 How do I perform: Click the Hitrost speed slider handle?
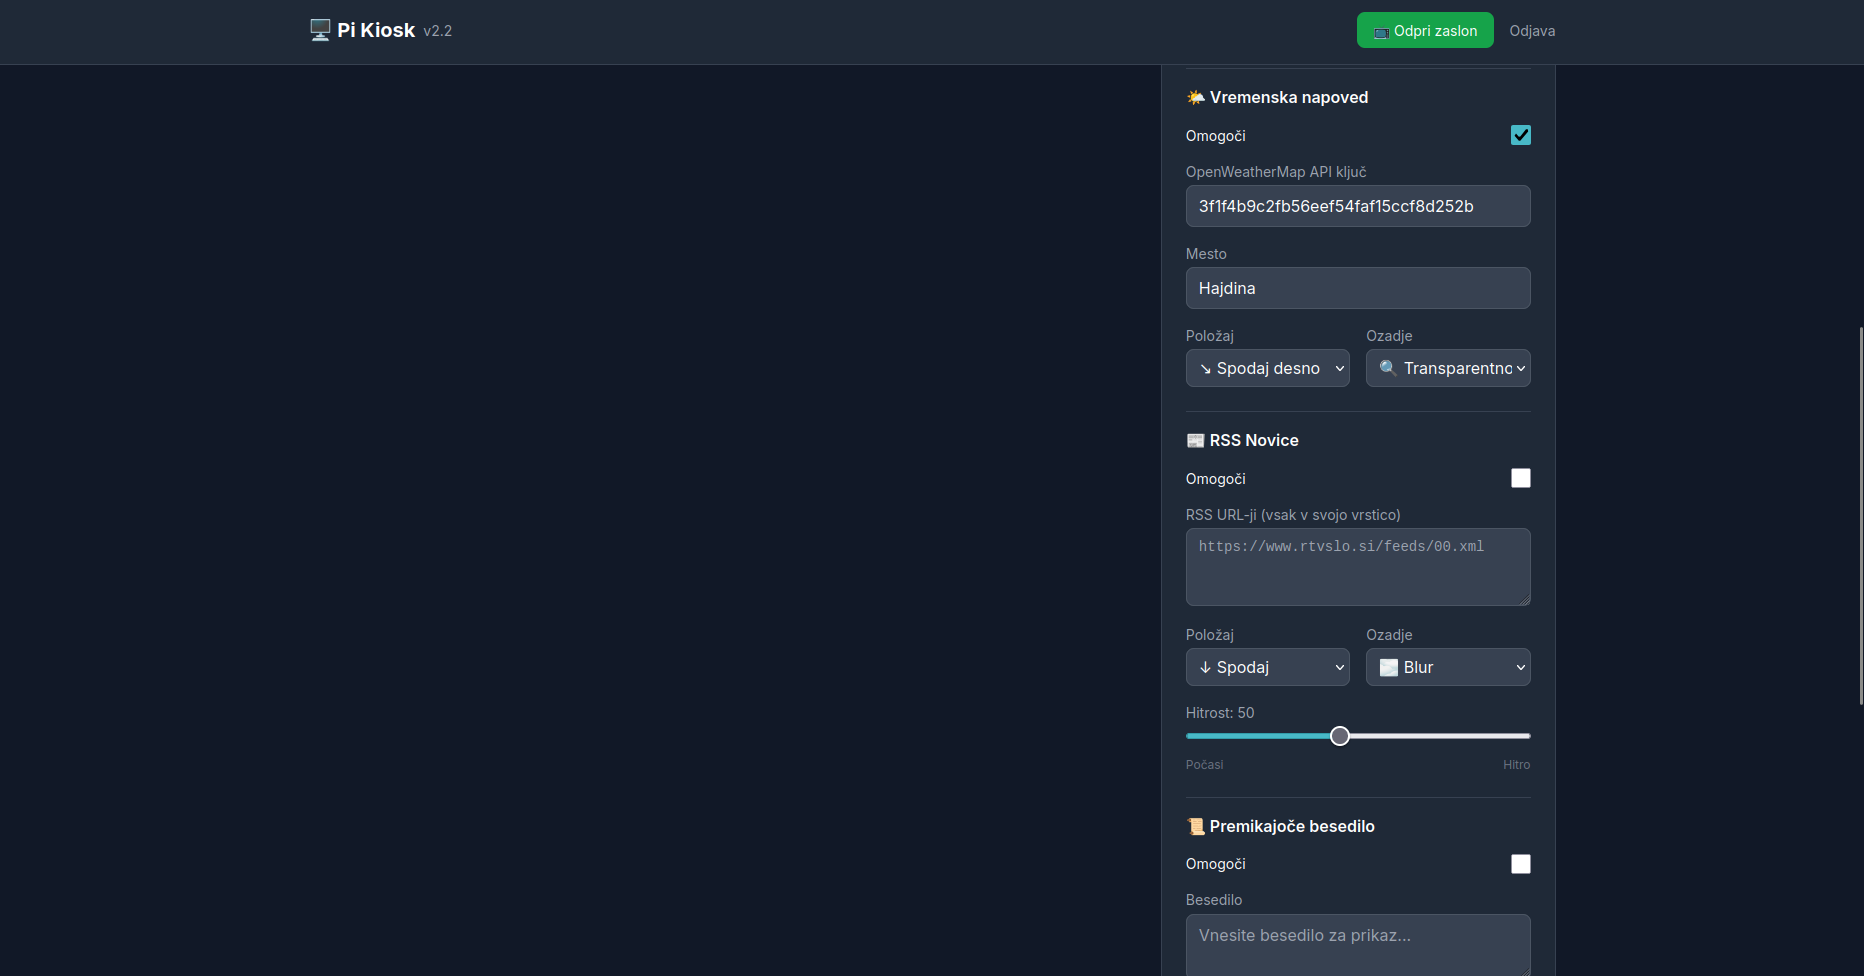pos(1340,736)
